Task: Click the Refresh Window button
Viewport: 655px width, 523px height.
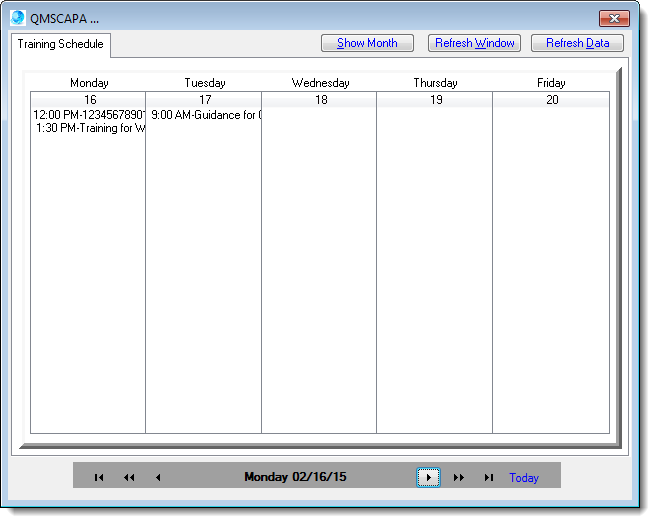Action: [x=474, y=43]
